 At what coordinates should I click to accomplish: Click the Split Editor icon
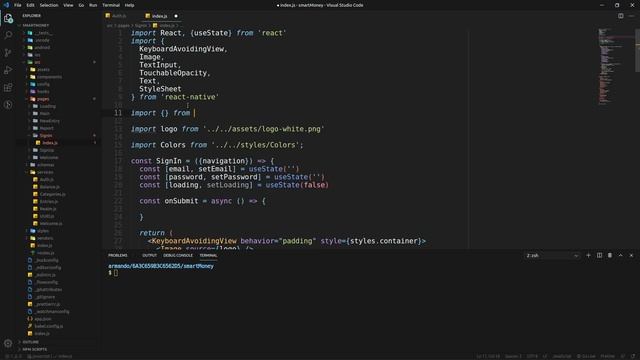620,16
